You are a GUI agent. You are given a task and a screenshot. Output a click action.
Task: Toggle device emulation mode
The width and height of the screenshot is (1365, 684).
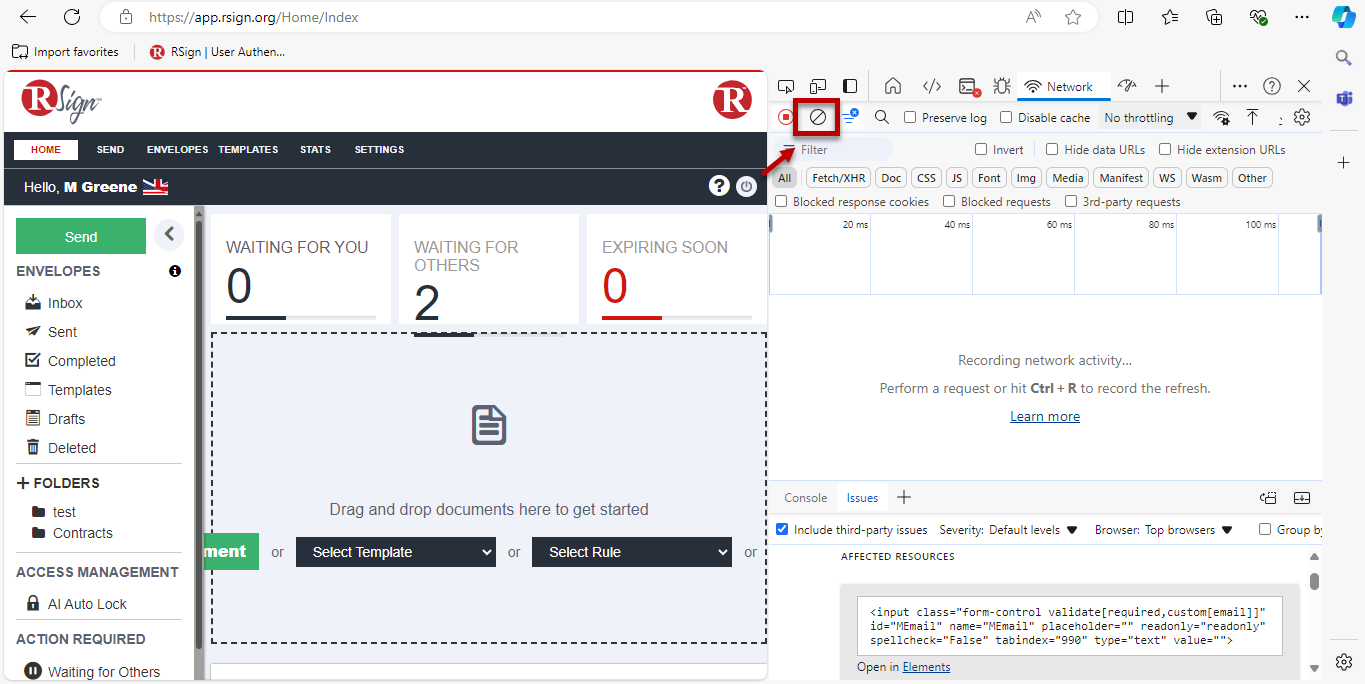[x=818, y=86]
